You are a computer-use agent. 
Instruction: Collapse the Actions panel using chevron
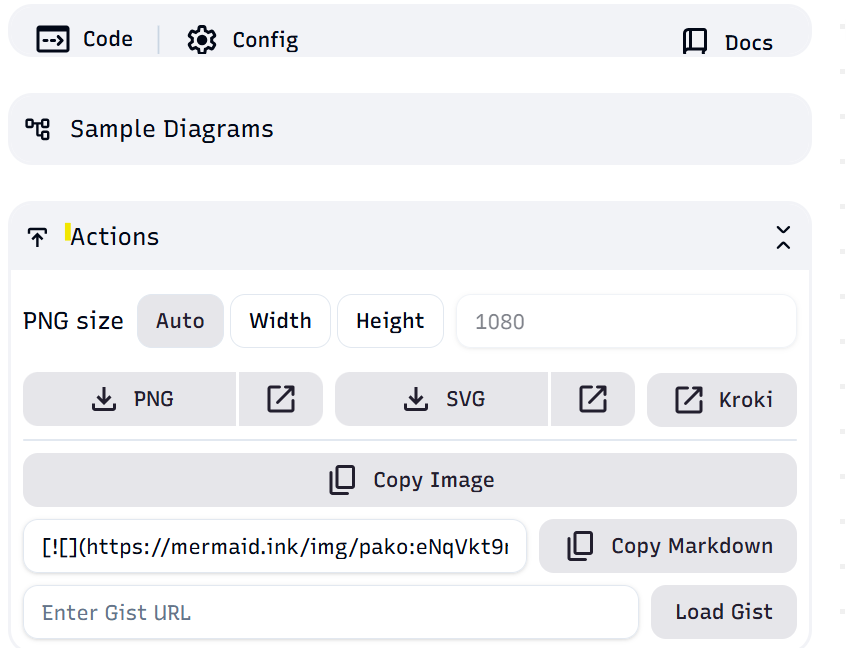(x=783, y=237)
